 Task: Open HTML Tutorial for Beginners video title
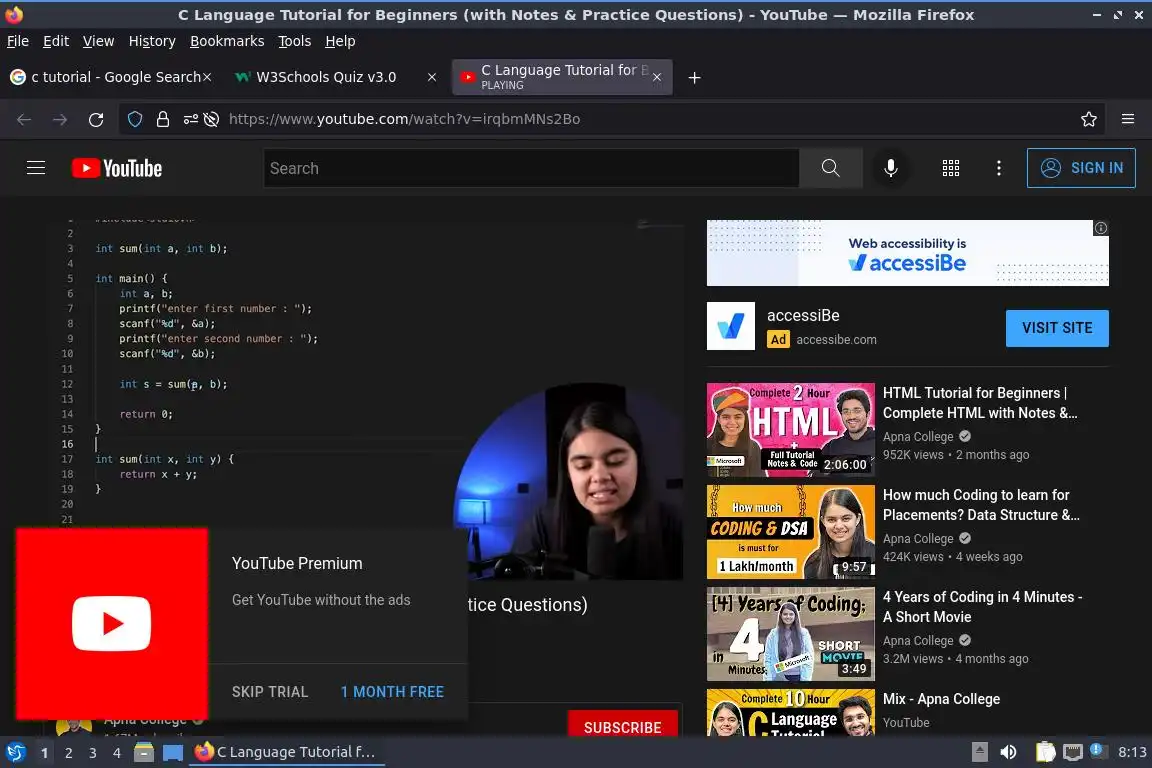[980, 403]
